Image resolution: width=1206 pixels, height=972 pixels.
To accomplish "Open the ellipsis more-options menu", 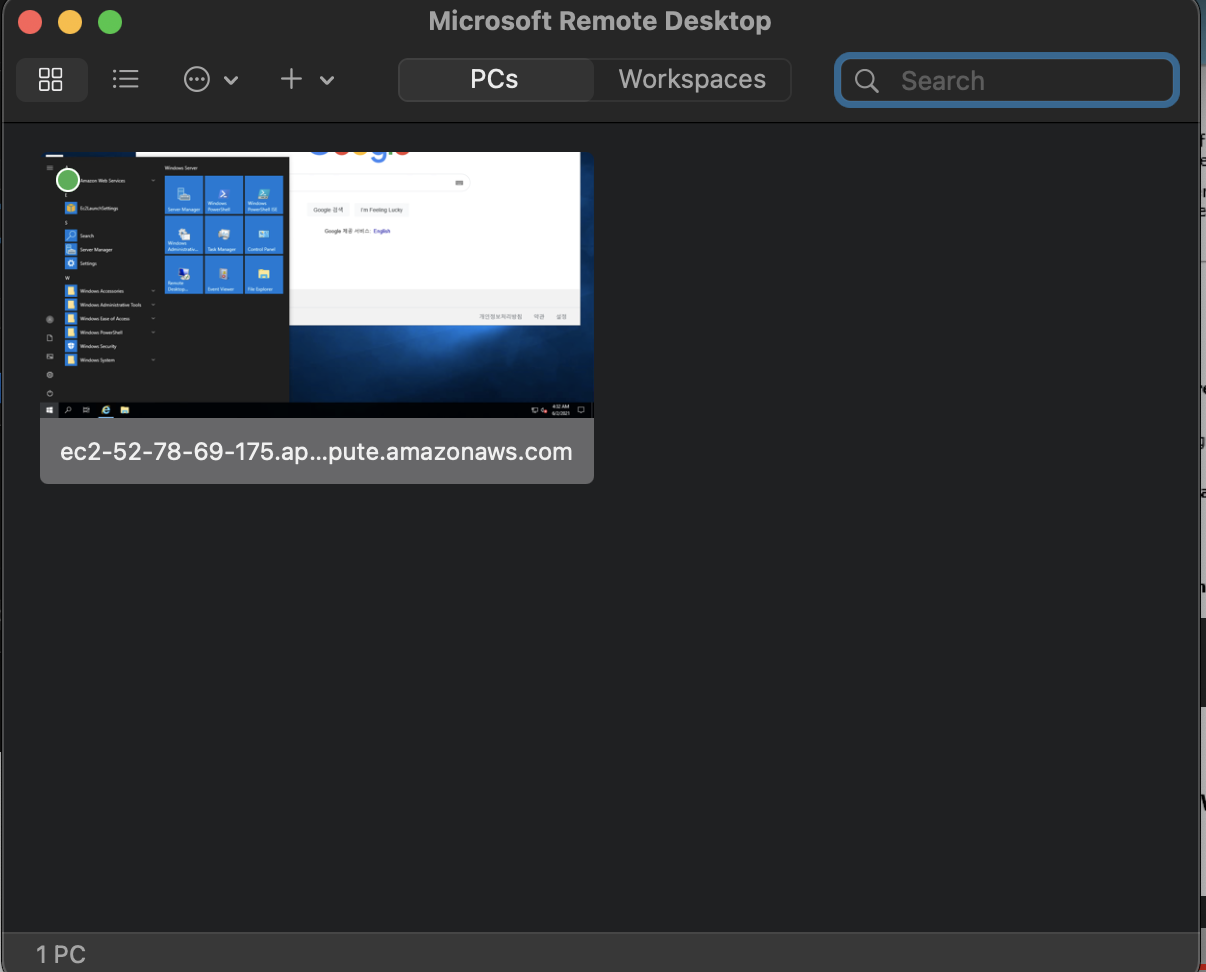I will coord(211,80).
